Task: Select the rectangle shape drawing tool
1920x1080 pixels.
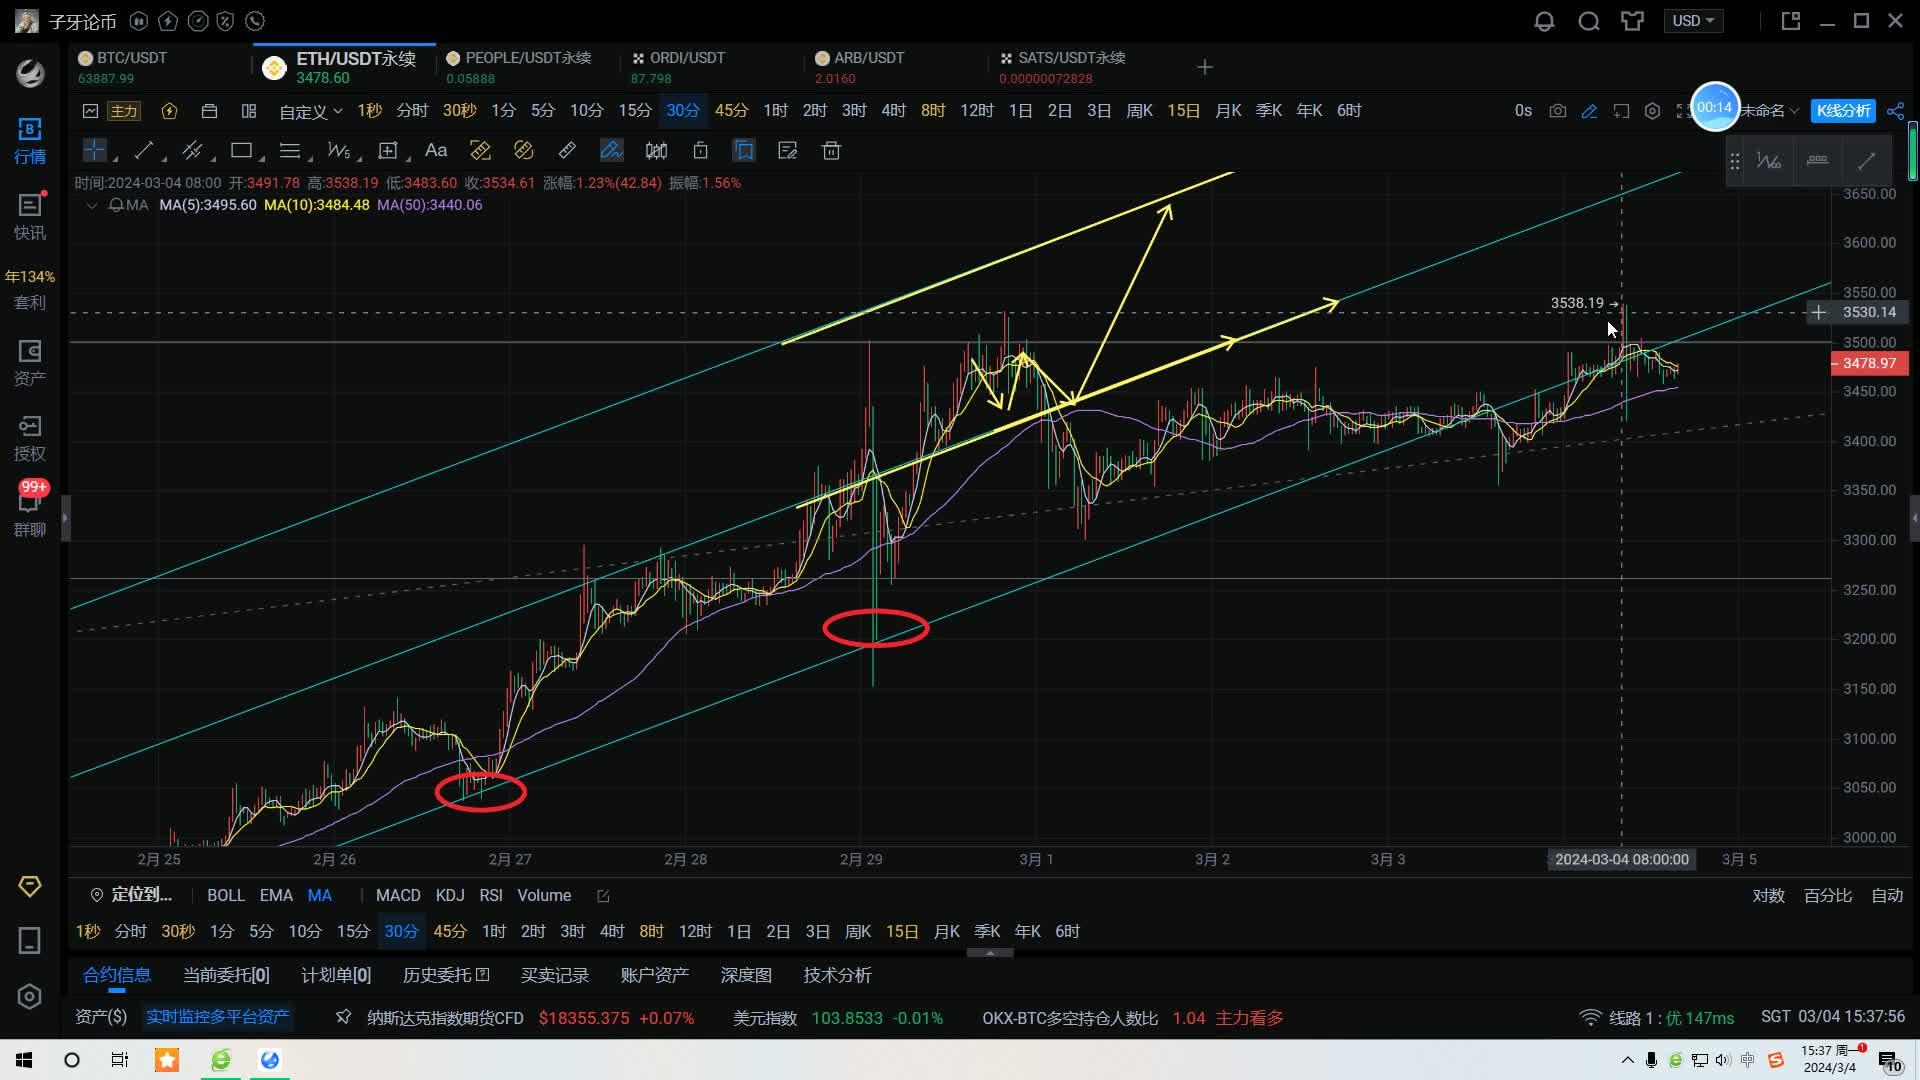Action: pyautogui.click(x=241, y=151)
